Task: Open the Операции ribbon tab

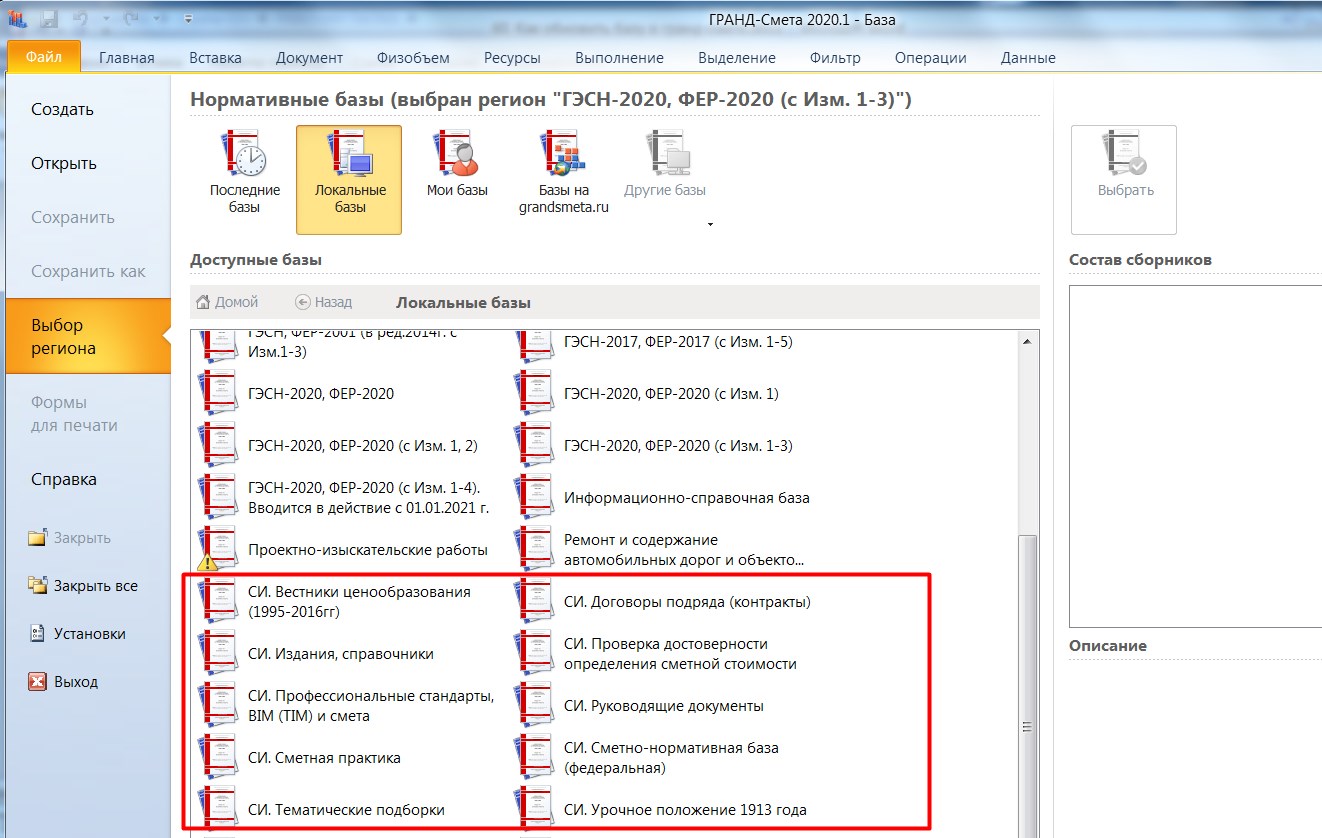Action: (930, 58)
